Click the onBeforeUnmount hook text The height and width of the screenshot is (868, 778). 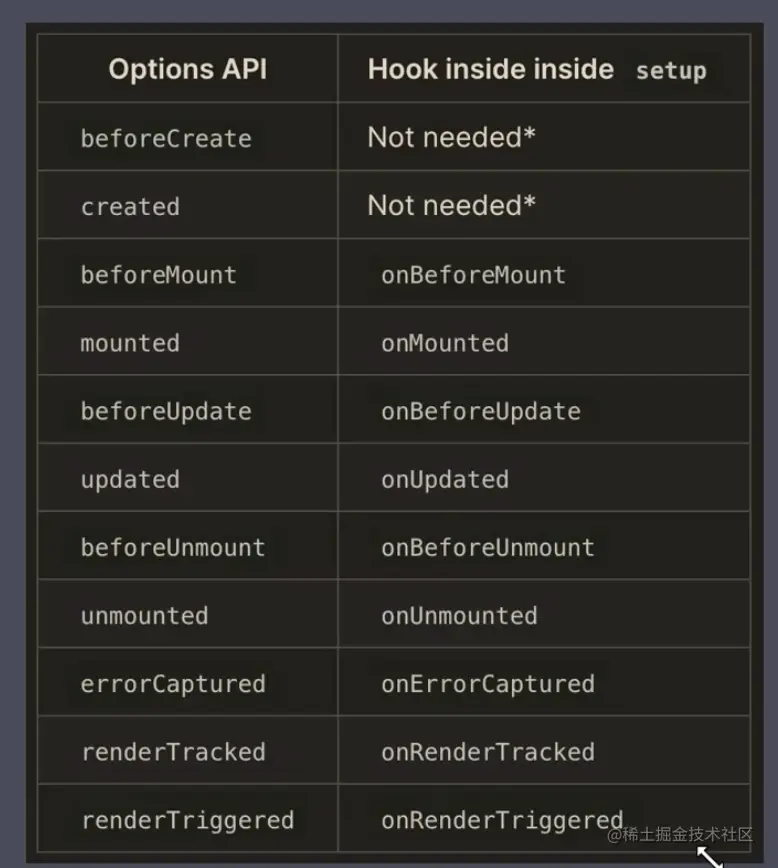(x=487, y=547)
